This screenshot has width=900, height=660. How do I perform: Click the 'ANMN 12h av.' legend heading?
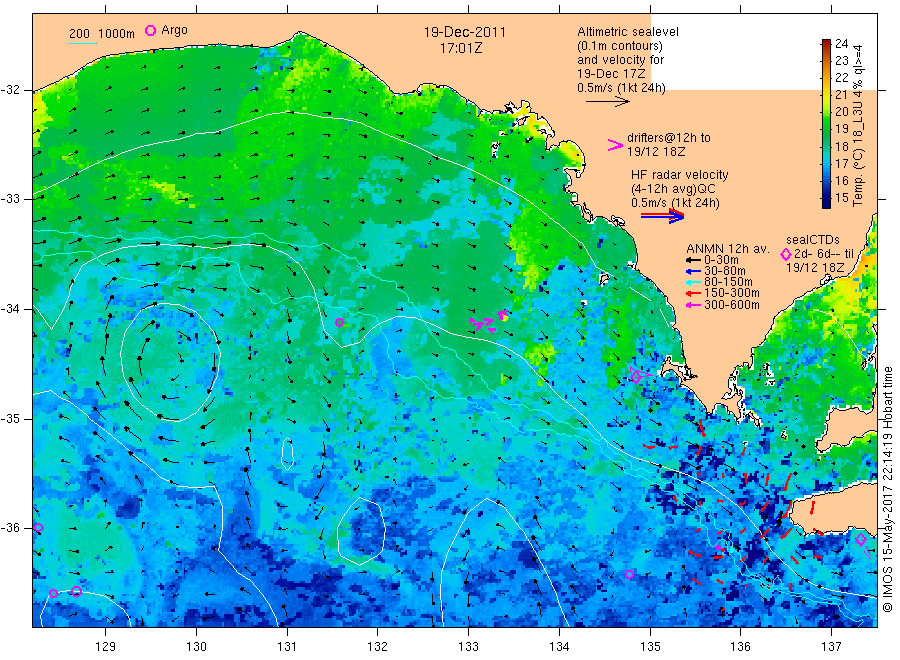[727, 249]
